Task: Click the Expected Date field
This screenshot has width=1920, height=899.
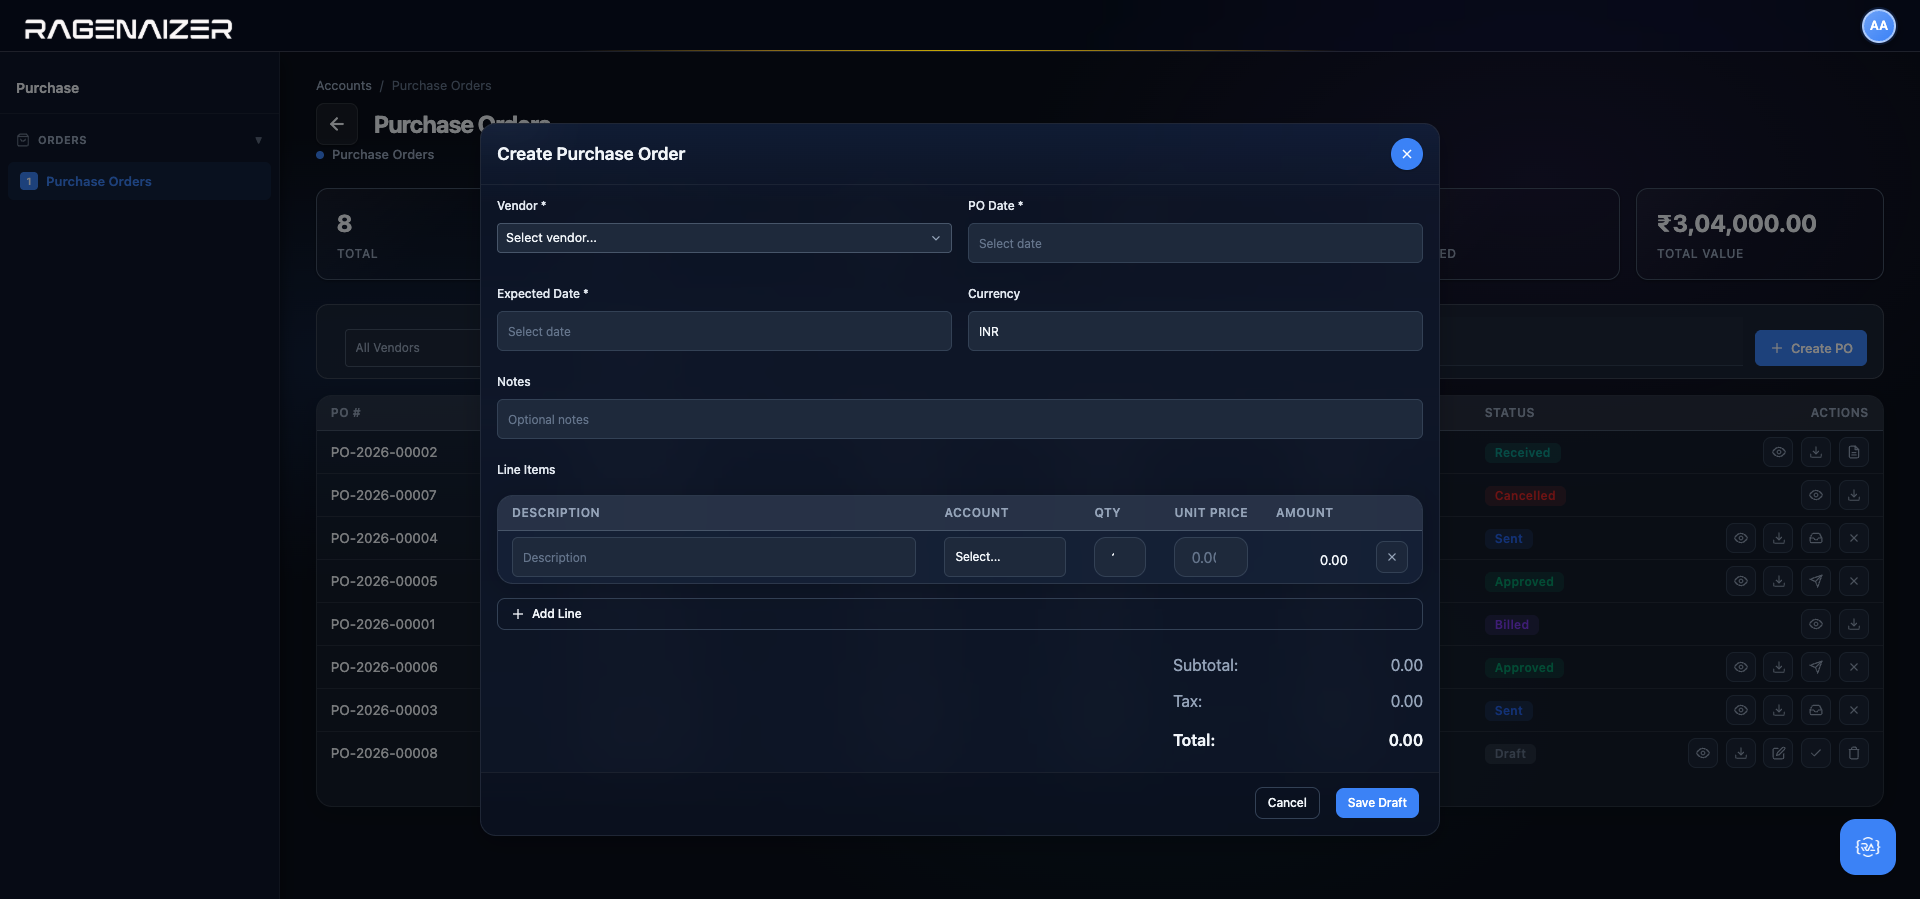Action: pos(724,331)
